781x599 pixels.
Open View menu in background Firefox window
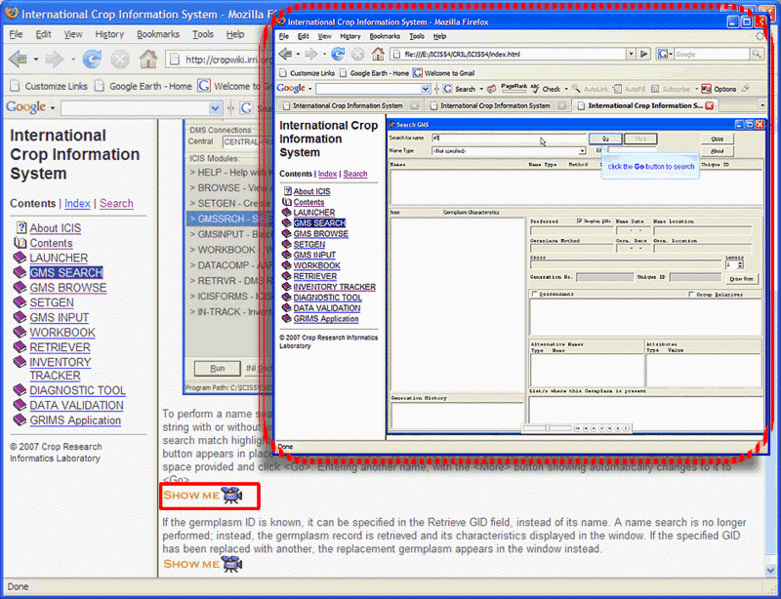pyautogui.click(x=73, y=34)
